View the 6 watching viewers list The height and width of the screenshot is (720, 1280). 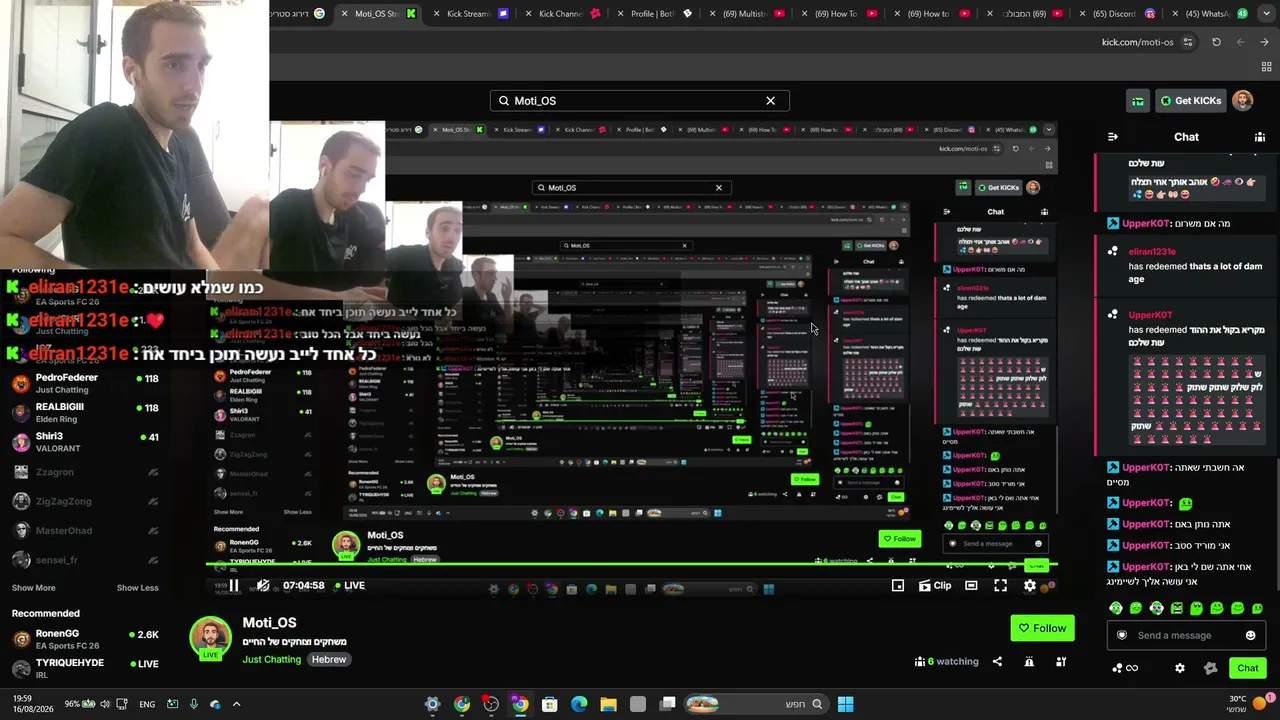tap(946, 662)
